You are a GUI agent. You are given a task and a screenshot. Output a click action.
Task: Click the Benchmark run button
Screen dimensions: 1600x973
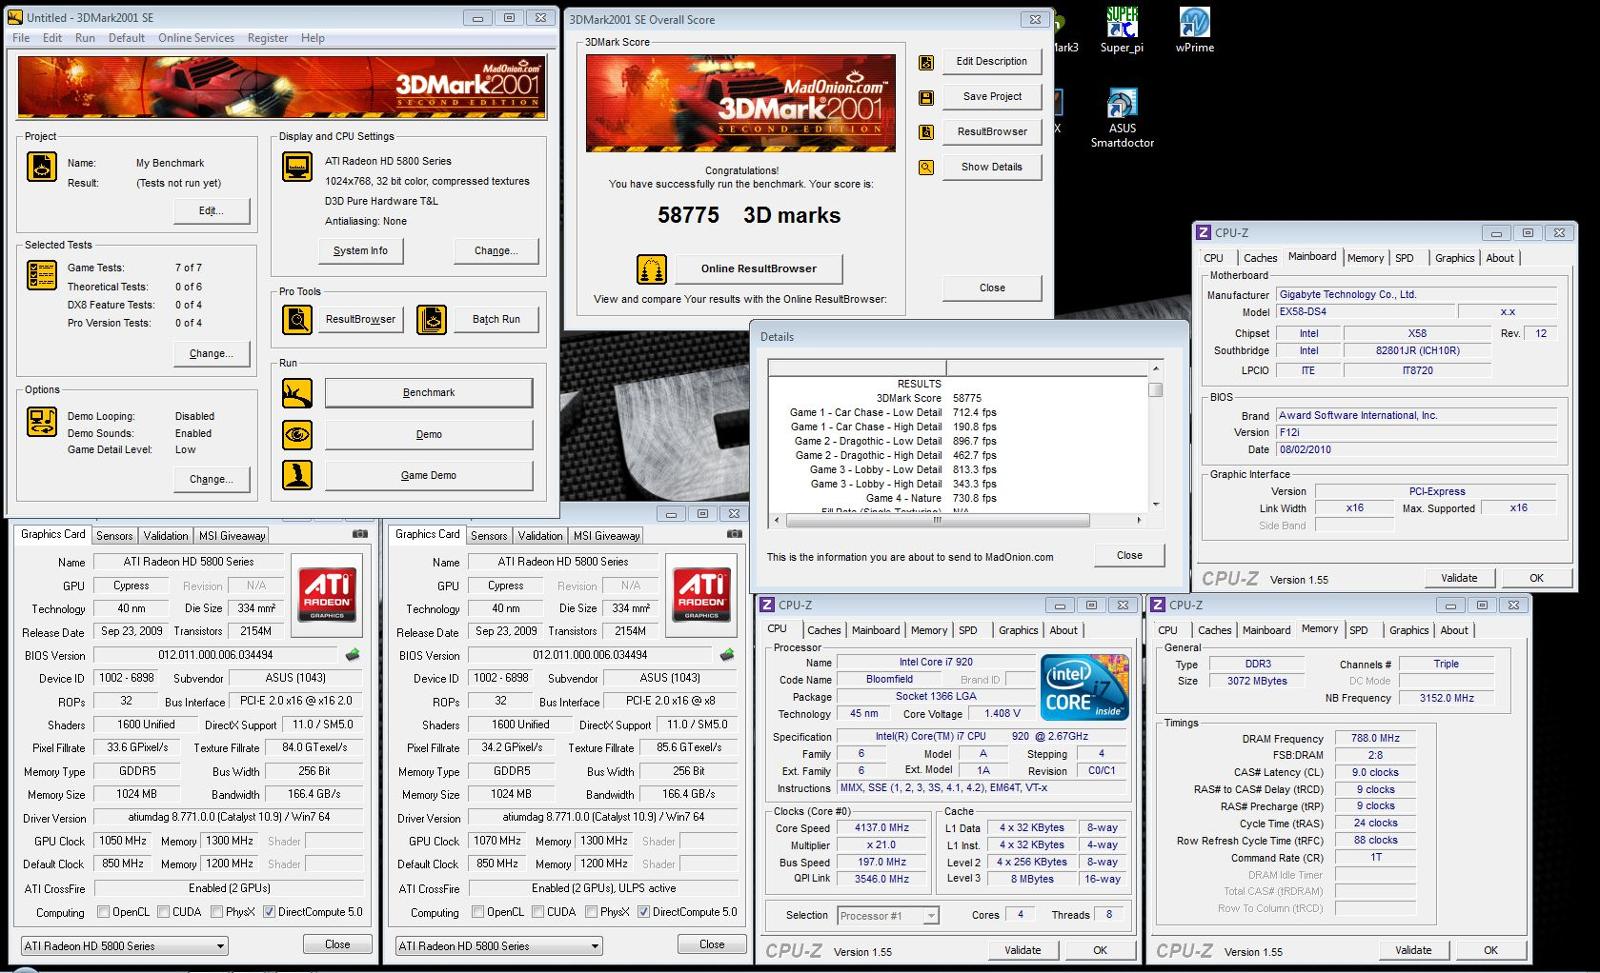pyautogui.click(x=428, y=393)
